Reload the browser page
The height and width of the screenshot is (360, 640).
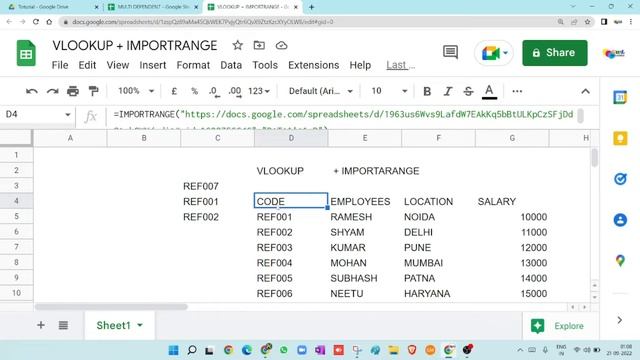(x=36, y=22)
